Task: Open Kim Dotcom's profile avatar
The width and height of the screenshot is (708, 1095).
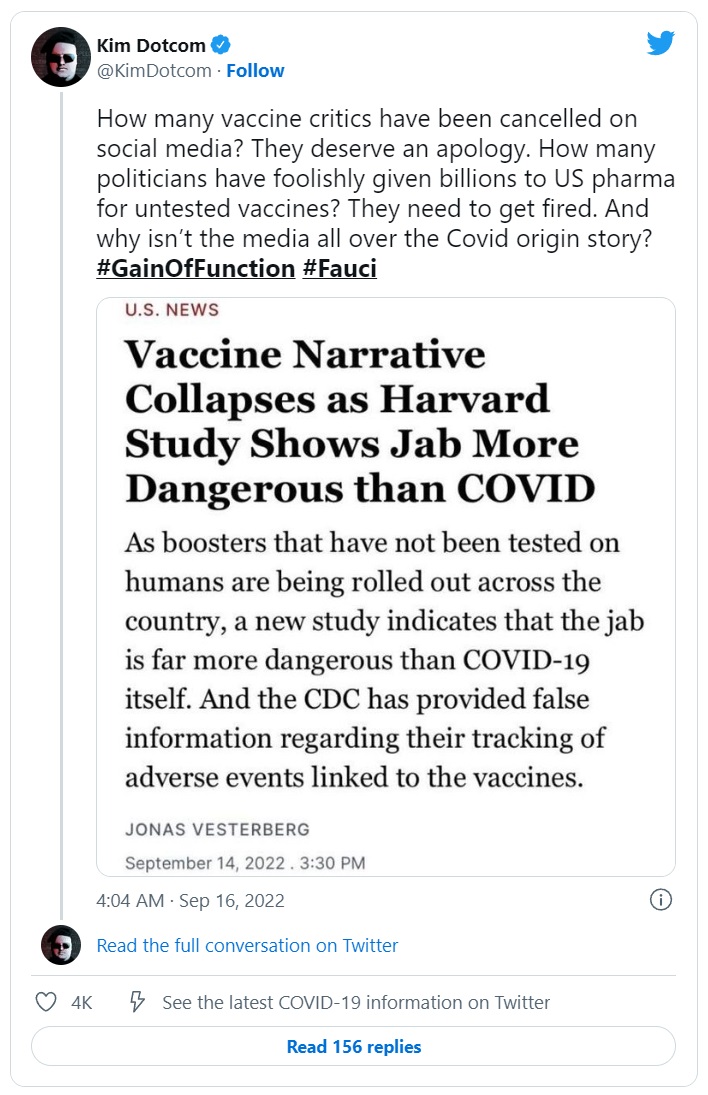Action: click(62, 58)
